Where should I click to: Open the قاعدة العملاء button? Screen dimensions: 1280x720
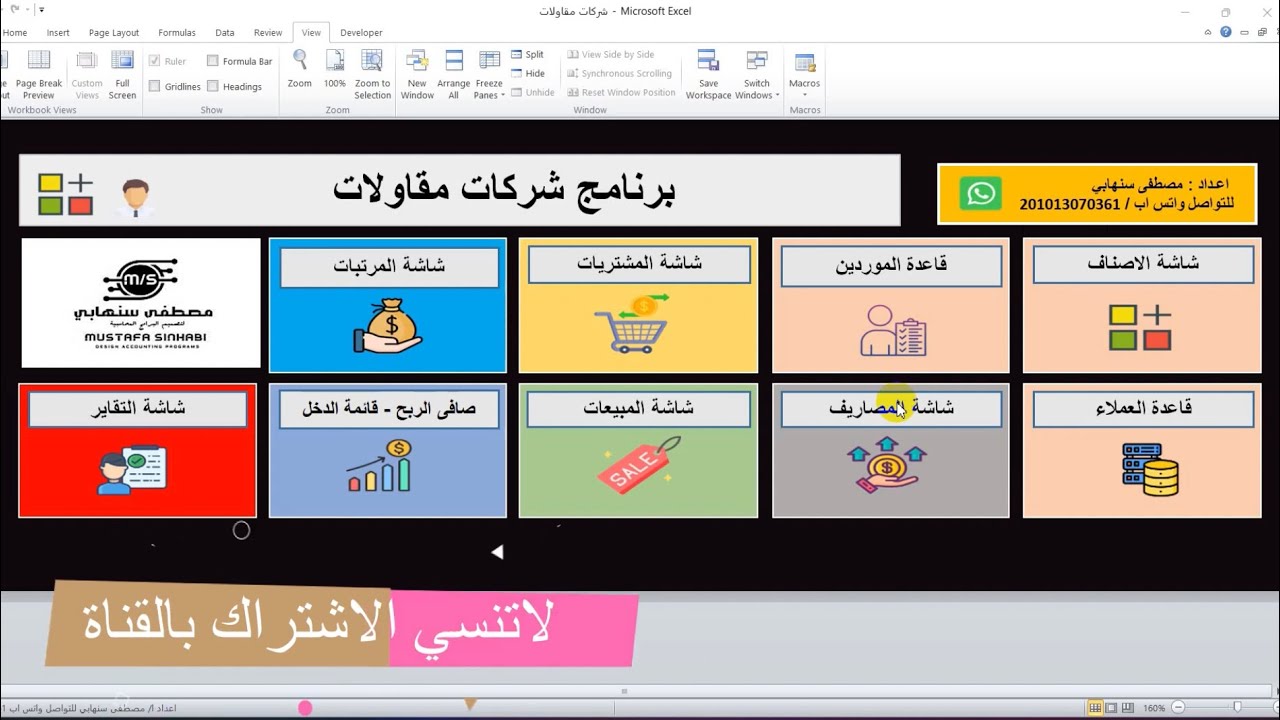point(1143,409)
